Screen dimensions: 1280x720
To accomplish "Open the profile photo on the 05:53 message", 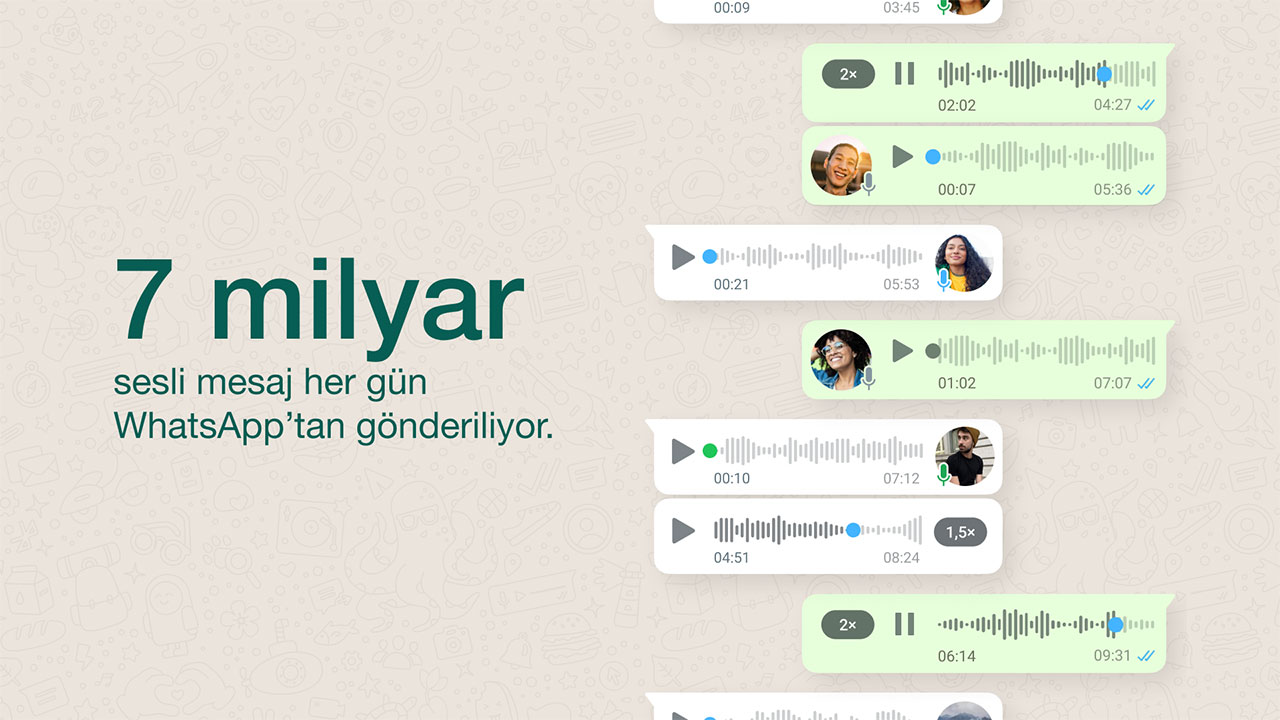I will point(964,263).
